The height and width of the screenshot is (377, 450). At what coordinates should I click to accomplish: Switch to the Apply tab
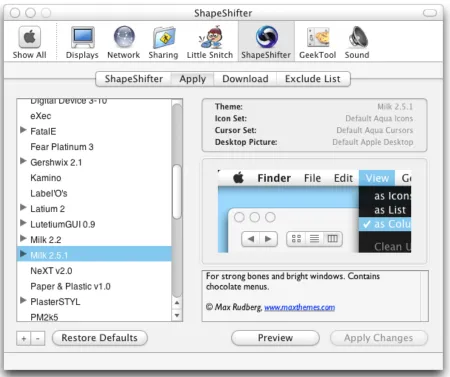pyautogui.click(x=193, y=79)
